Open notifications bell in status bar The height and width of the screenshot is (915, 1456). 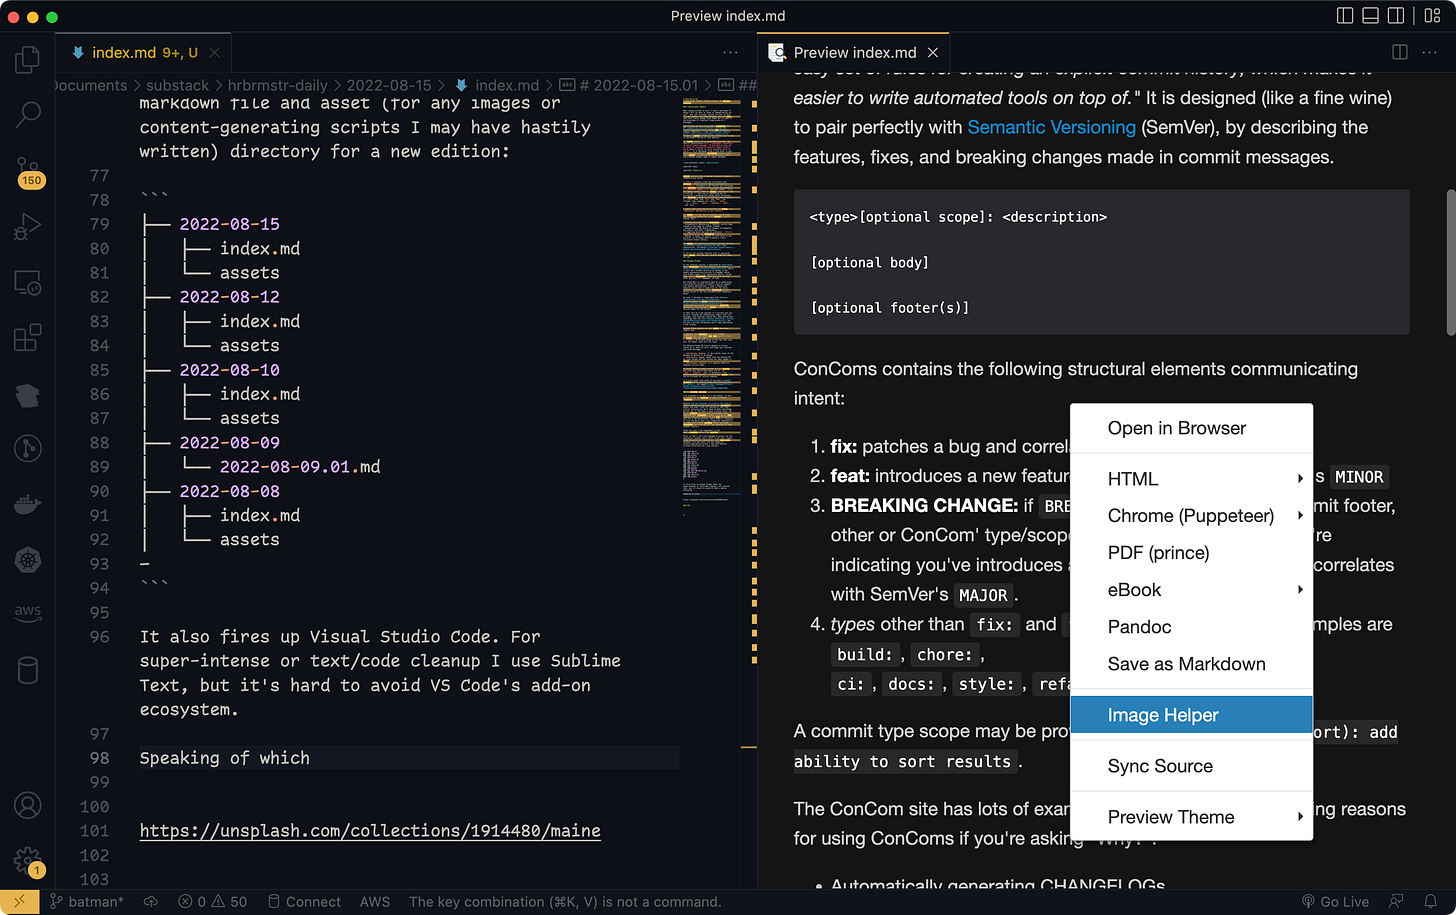(1431, 902)
